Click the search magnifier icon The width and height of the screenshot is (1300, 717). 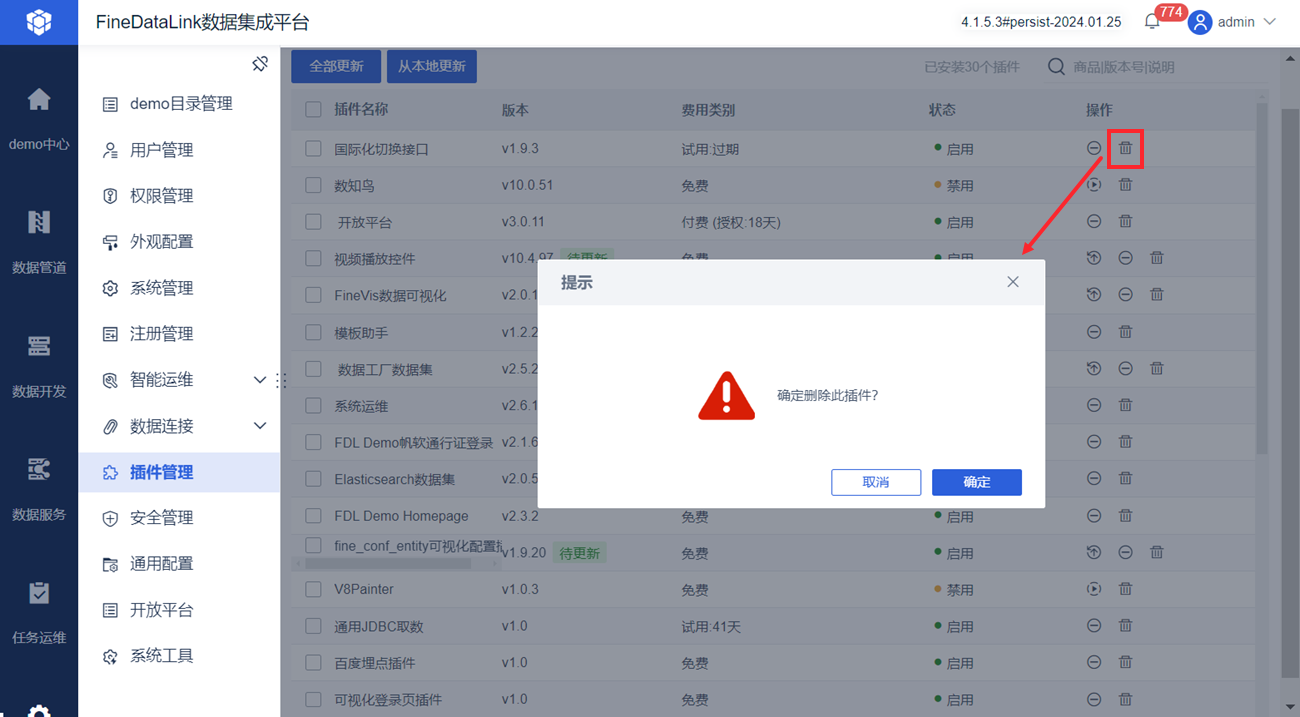point(1056,67)
